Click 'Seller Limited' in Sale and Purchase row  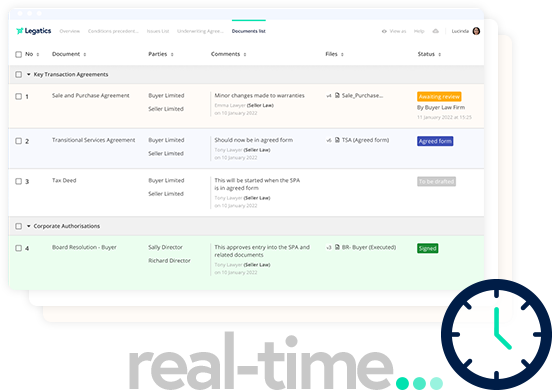pos(166,109)
